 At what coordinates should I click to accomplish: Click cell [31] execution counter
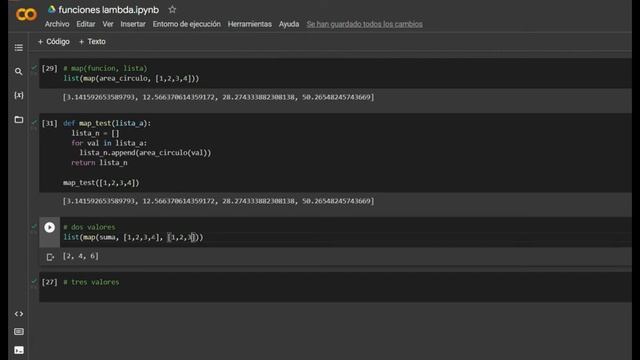pyautogui.click(x=49, y=123)
